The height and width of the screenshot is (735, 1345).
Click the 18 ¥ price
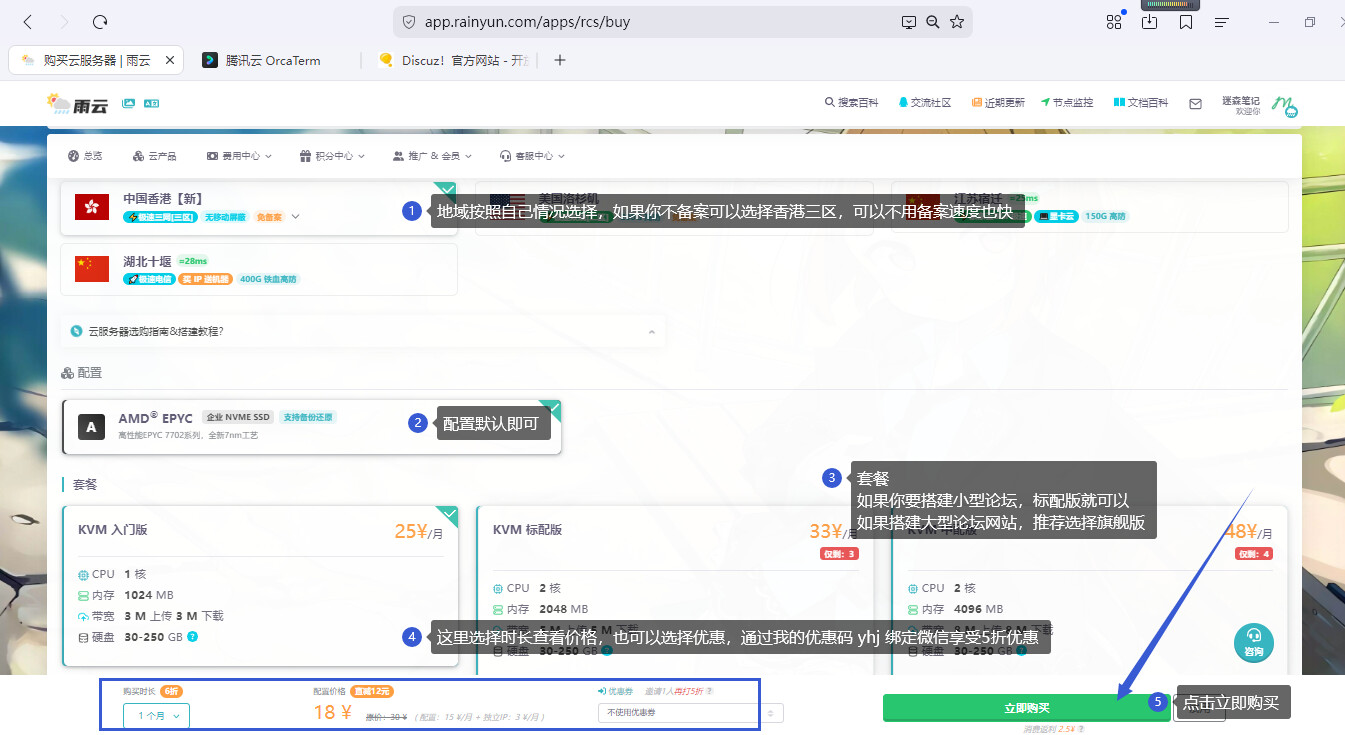[x=332, y=713]
